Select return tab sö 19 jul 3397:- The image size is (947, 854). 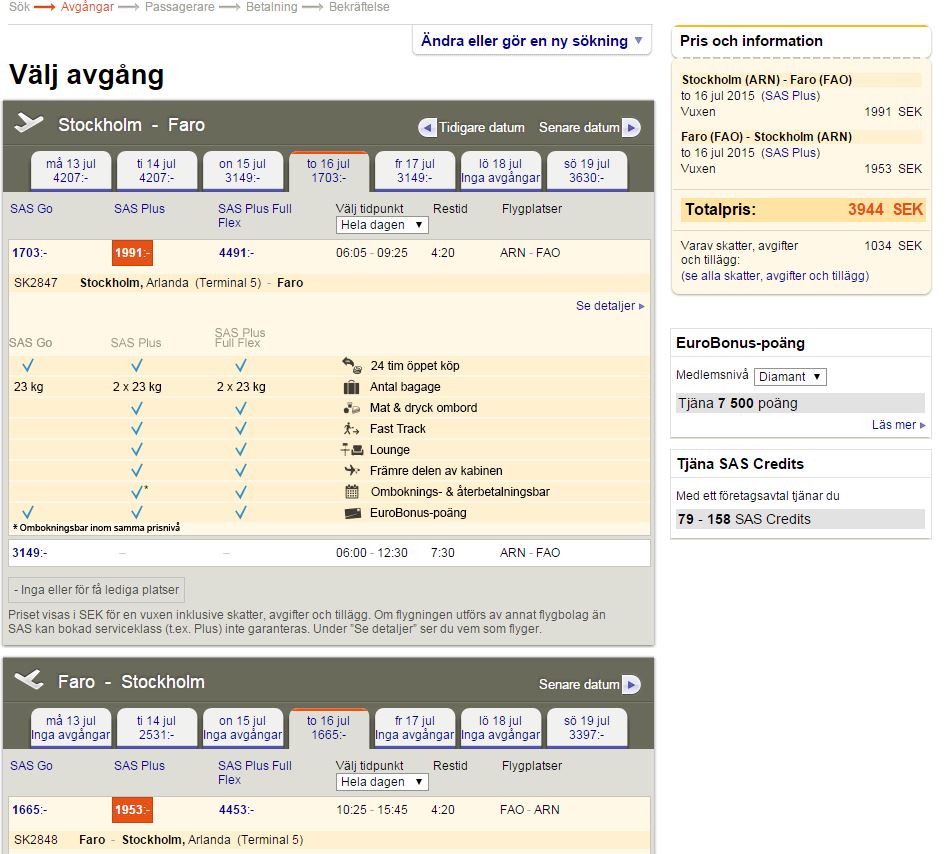click(586, 728)
